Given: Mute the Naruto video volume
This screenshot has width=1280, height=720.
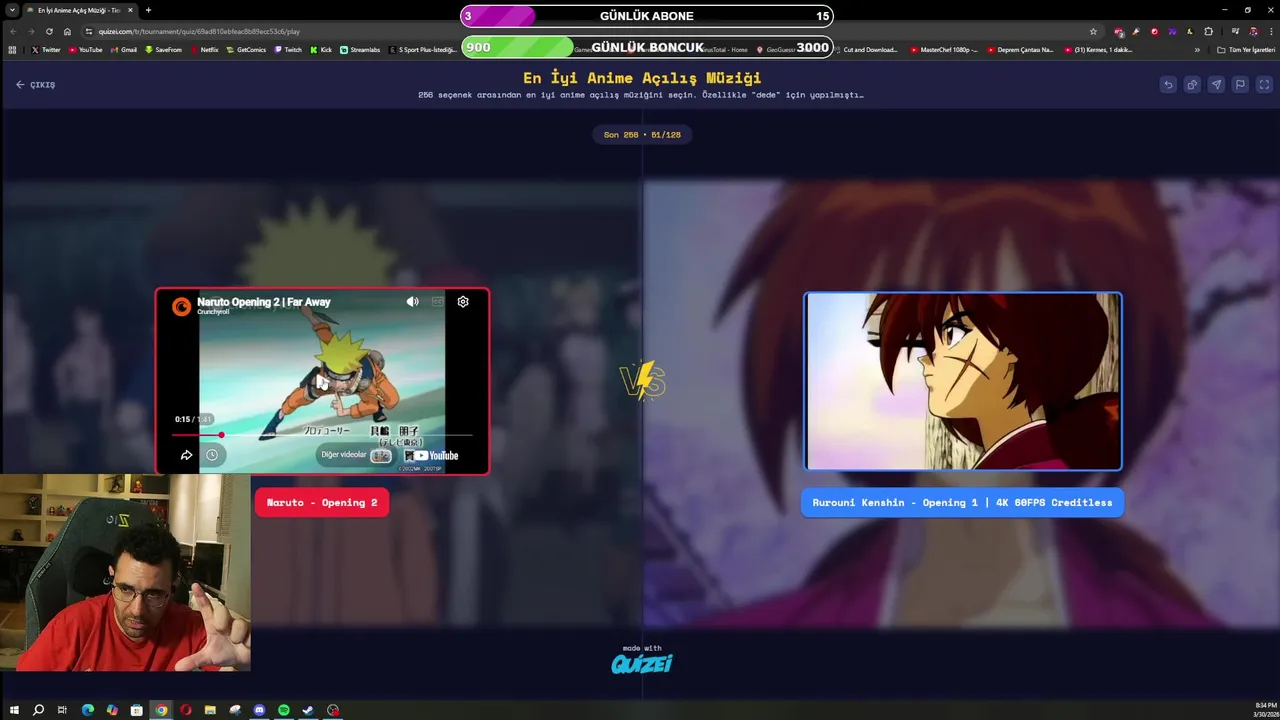Looking at the screenshot, I should tap(412, 301).
